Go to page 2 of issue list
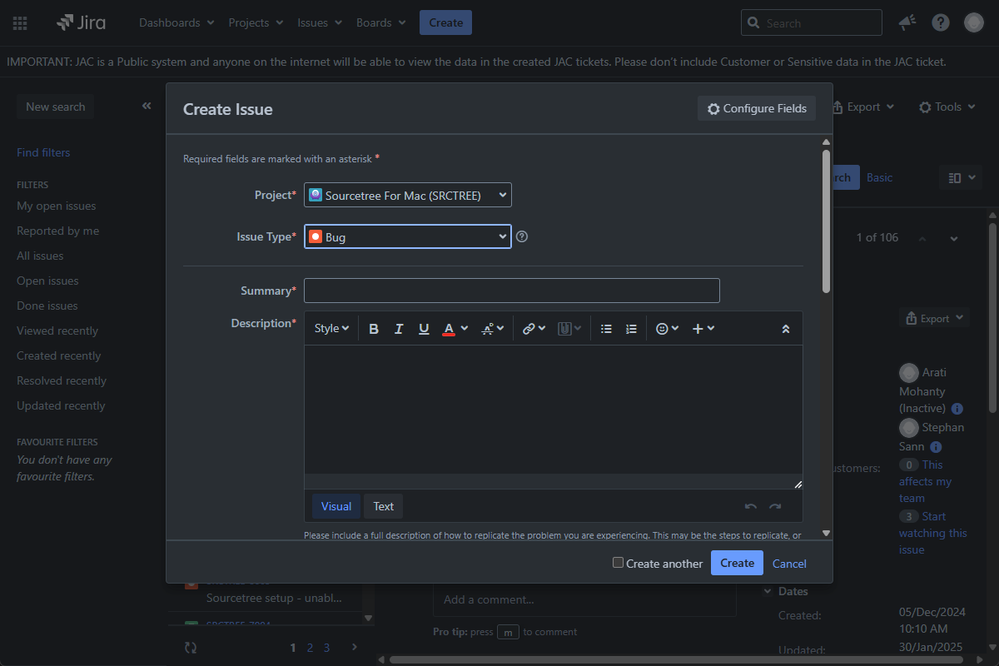Screen dimensions: 999x666 tap(310, 648)
